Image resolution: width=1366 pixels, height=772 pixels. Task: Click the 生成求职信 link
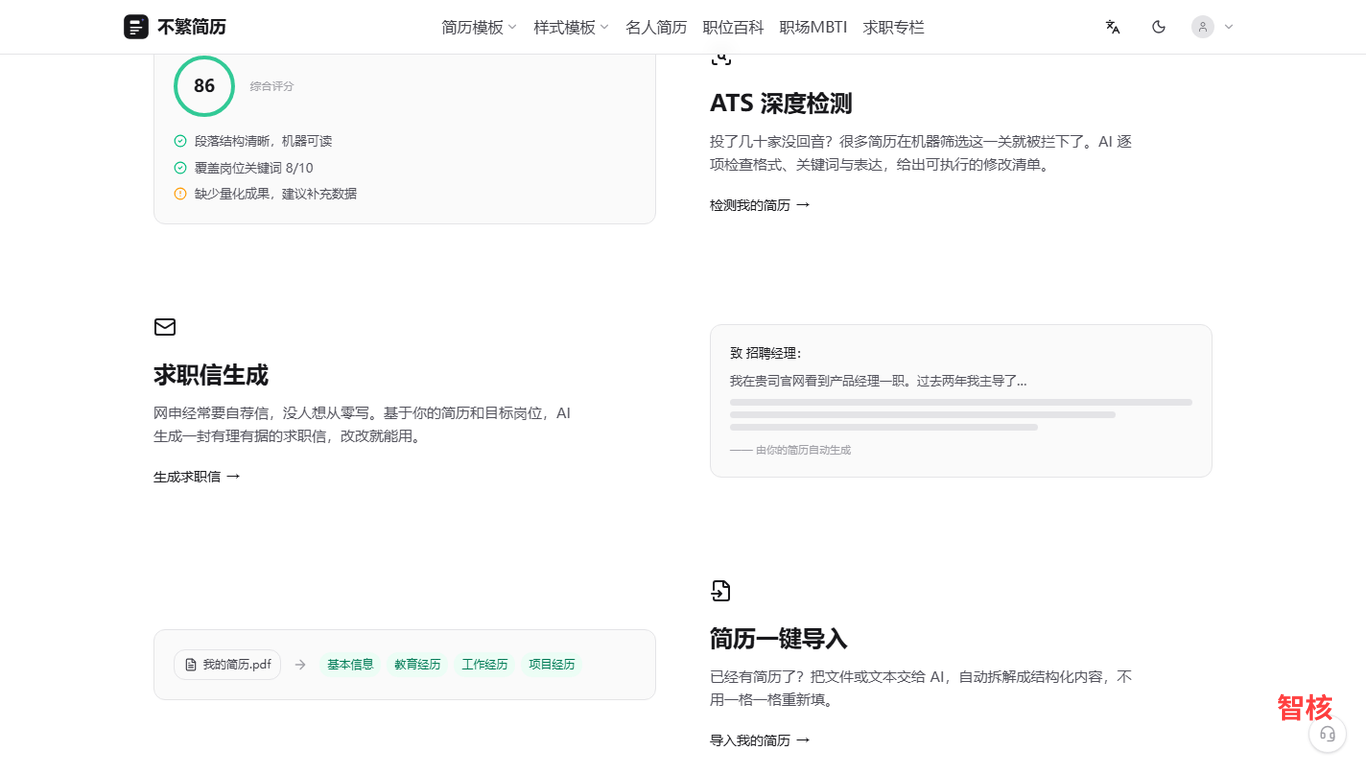coord(197,477)
